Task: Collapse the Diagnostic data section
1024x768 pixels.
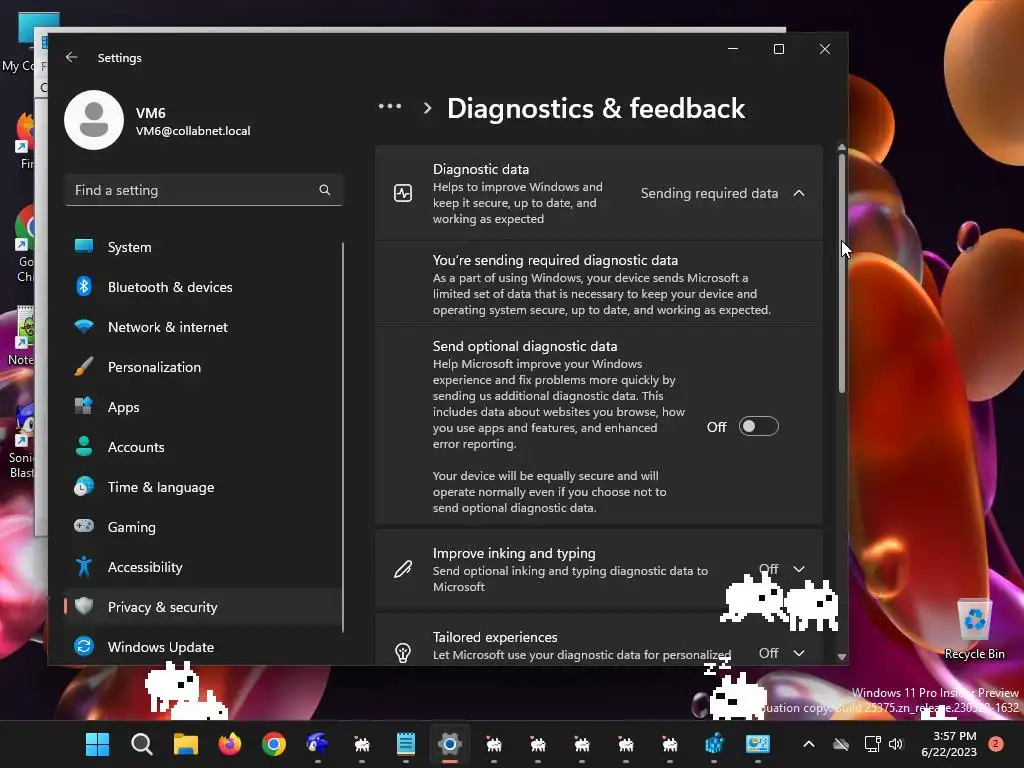Action: pos(799,193)
